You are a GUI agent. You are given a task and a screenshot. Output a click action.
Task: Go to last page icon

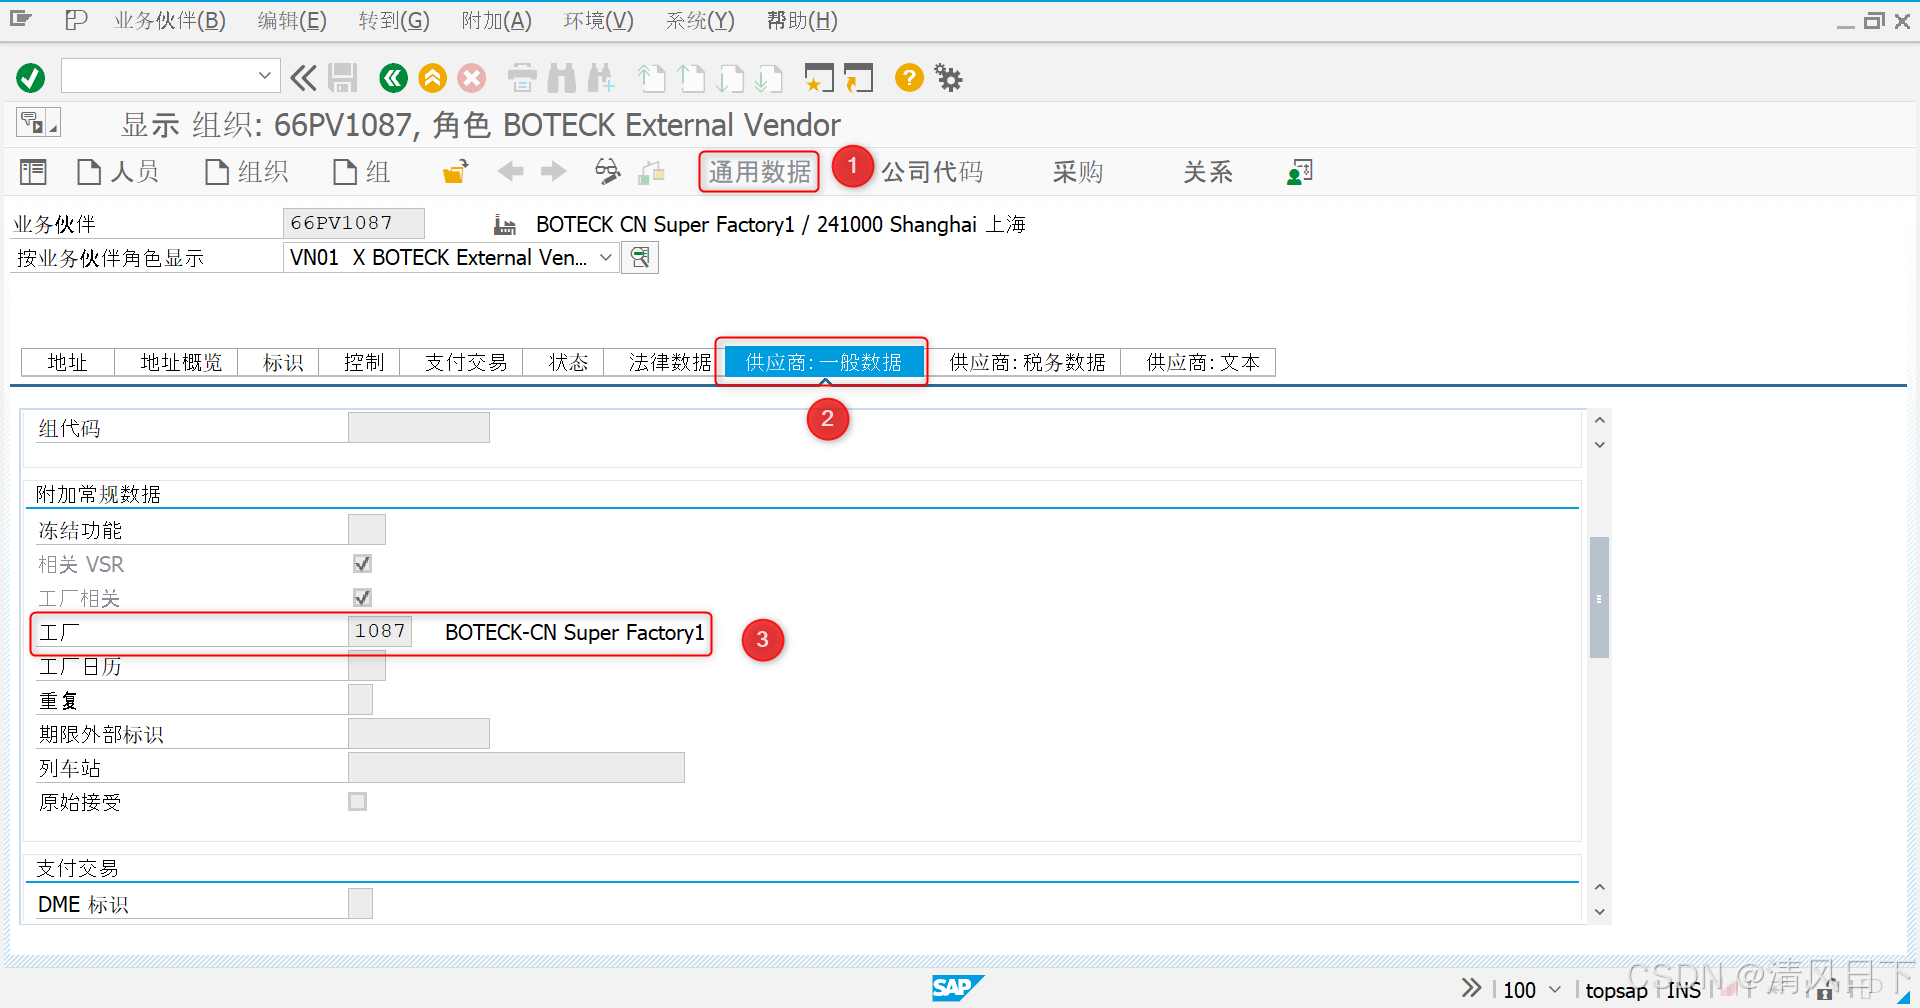[769, 77]
